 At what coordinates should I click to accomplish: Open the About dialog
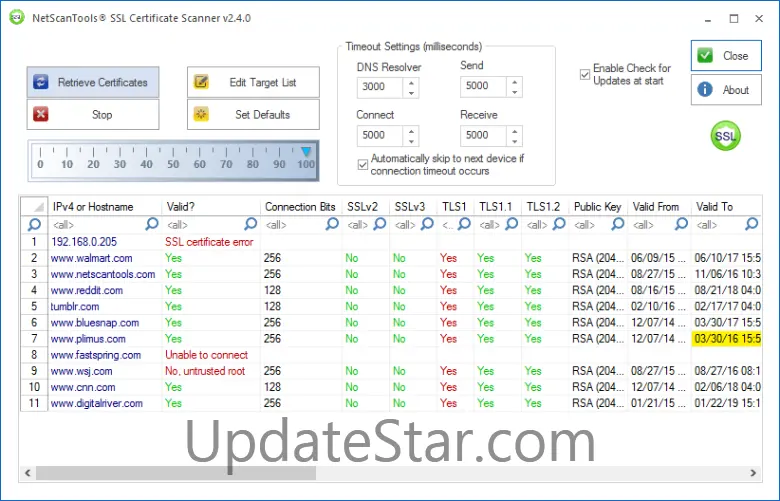(x=726, y=90)
